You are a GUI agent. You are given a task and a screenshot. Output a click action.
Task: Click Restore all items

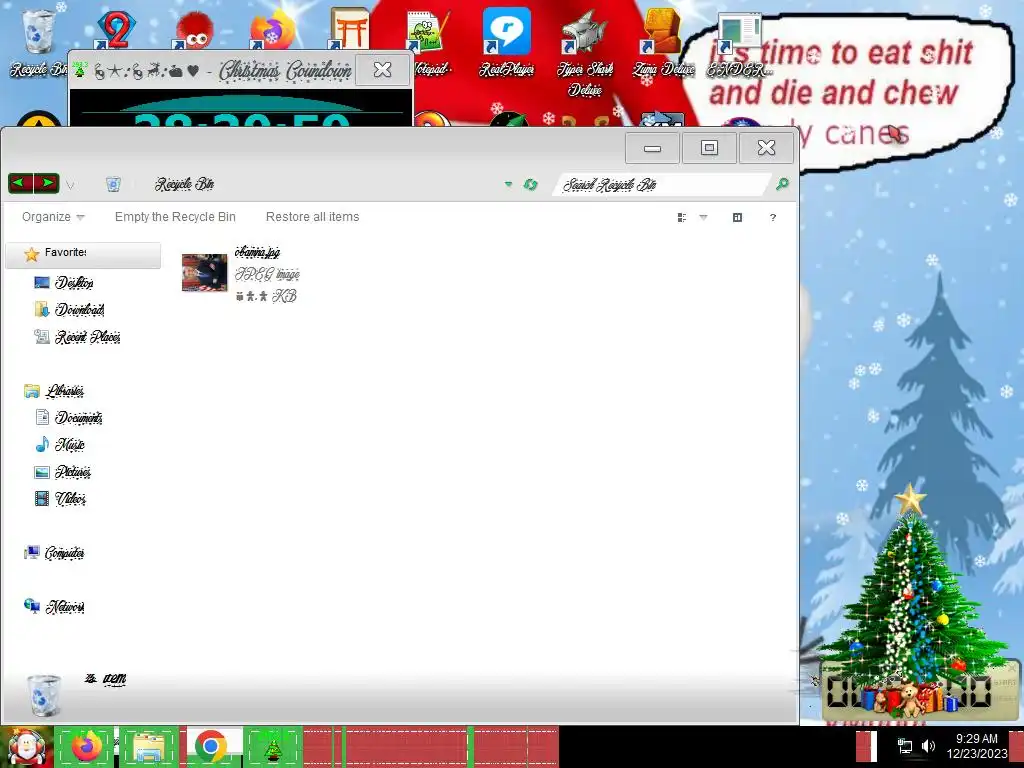tap(312, 217)
